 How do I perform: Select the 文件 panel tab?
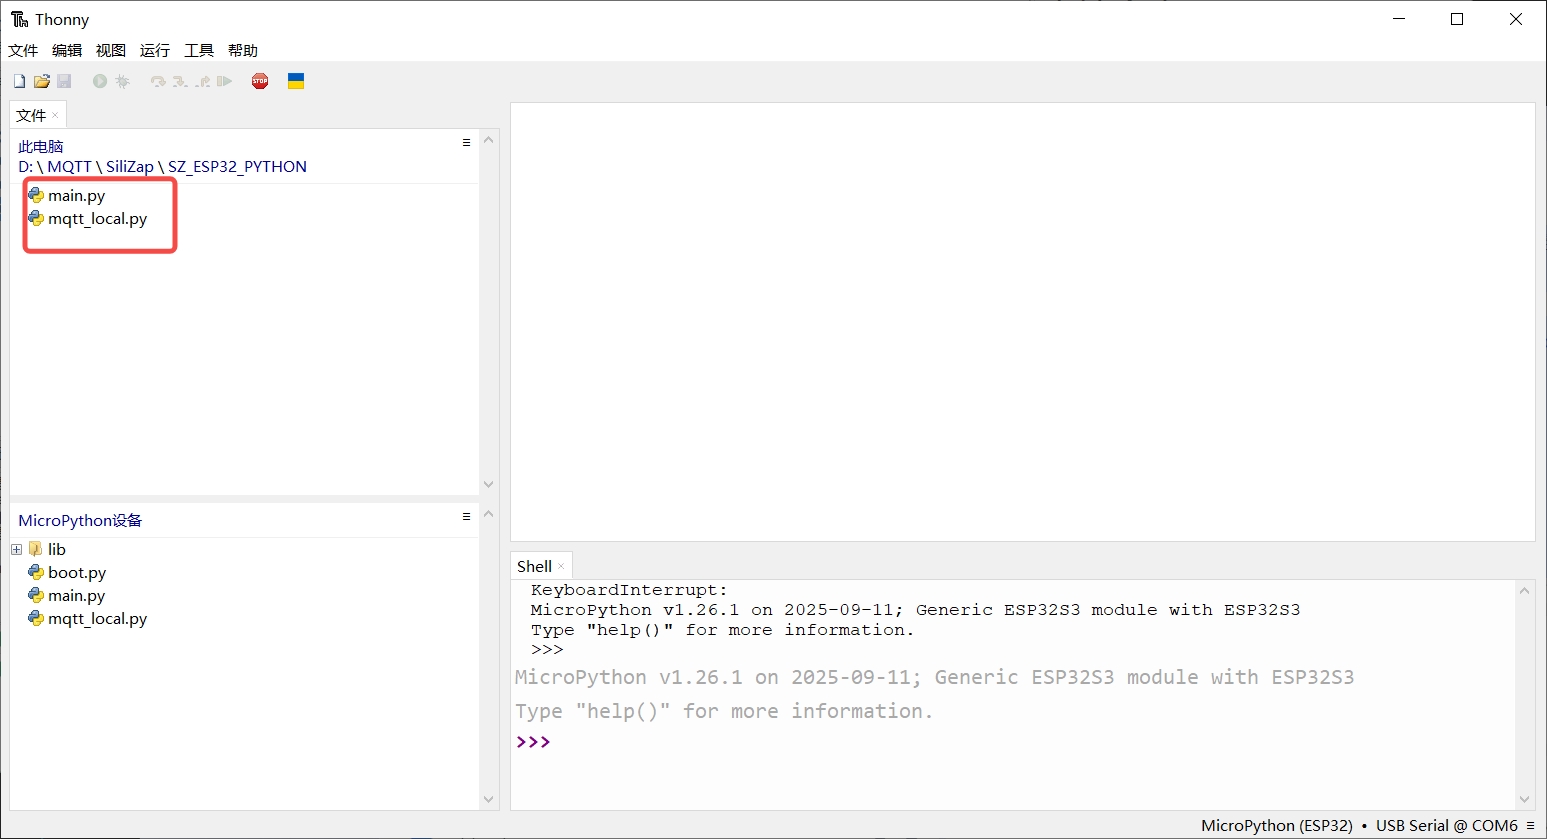point(31,114)
